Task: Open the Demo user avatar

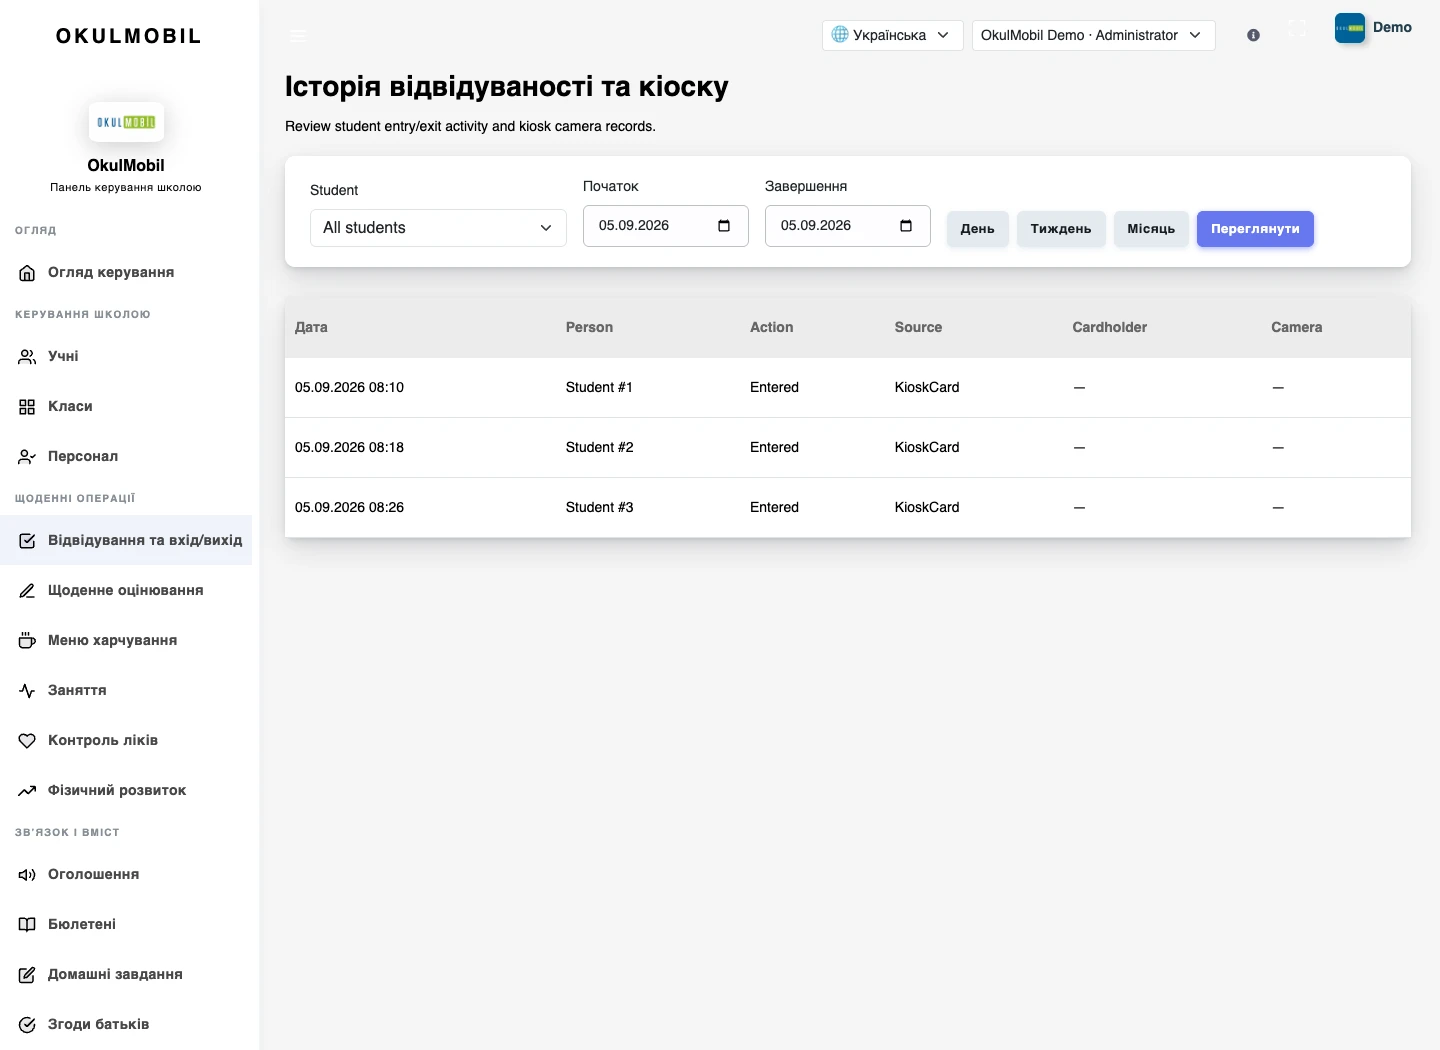Action: (x=1350, y=28)
